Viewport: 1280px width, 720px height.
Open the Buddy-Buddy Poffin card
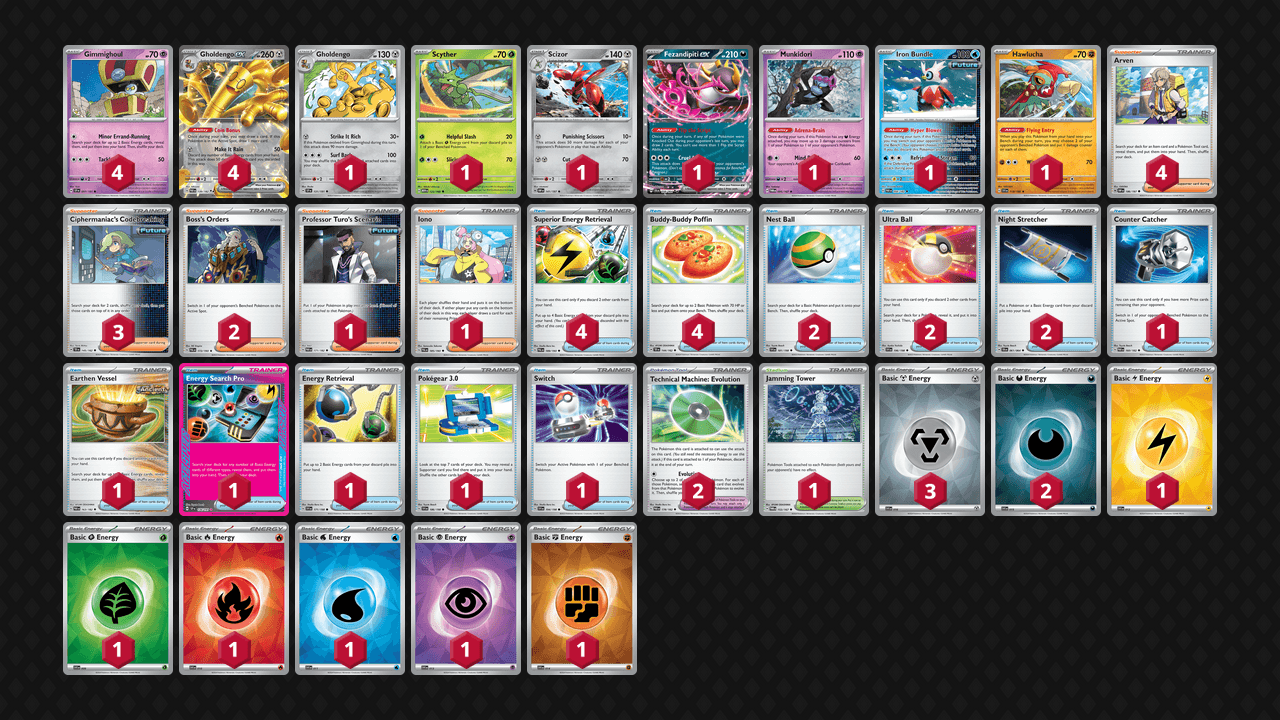[698, 280]
